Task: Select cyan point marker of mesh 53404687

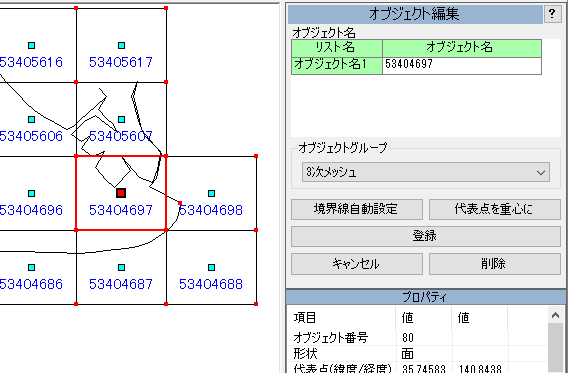Action: click(x=122, y=267)
